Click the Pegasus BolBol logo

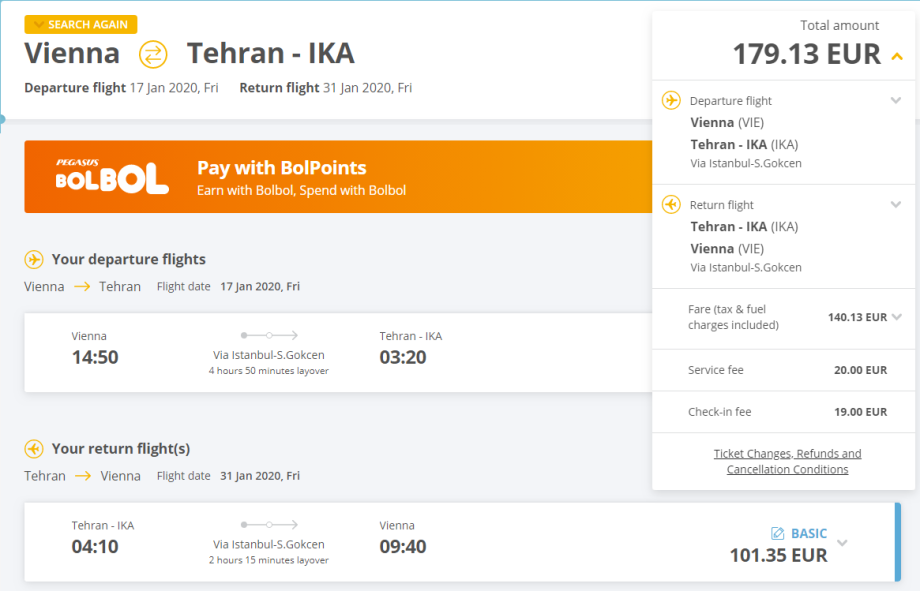pos(112,177)
